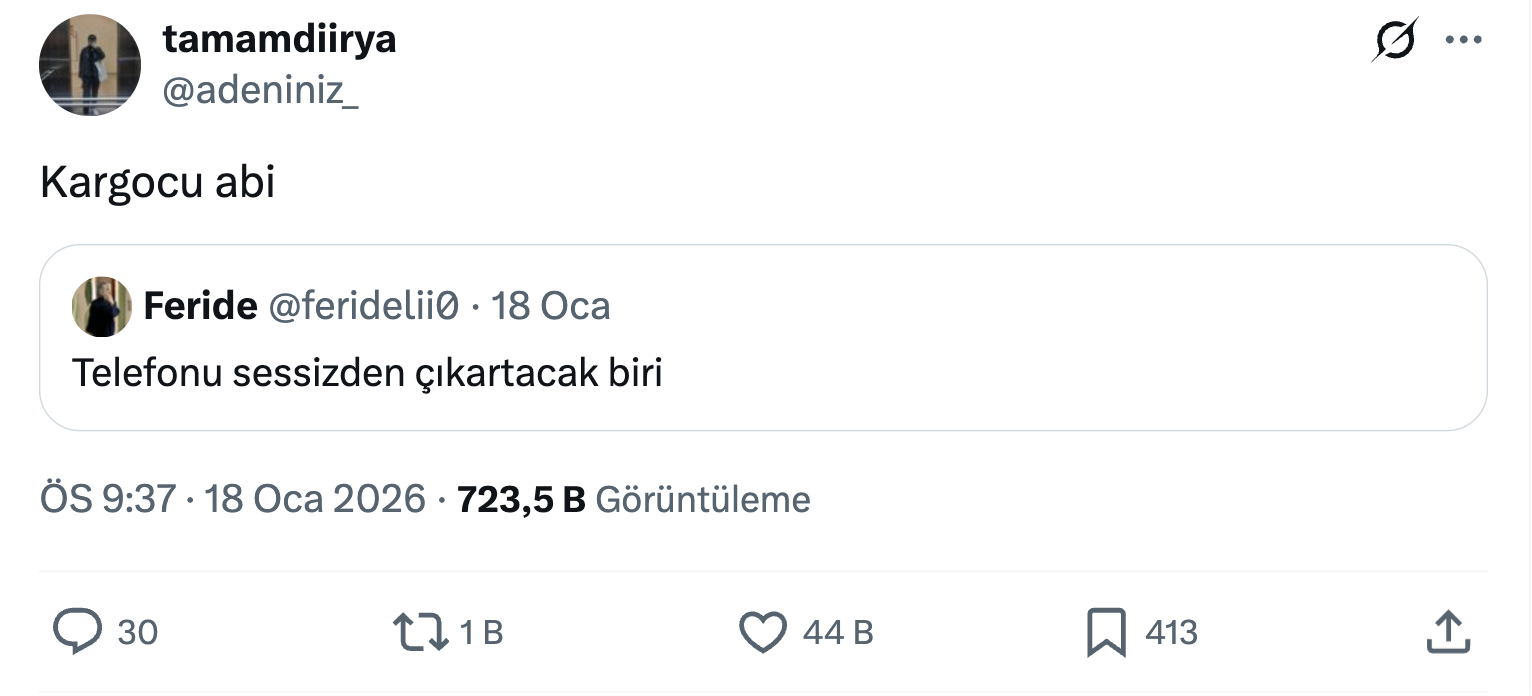The height and width of the screenshot is (696, 1532).
Task: Open the share icon for this tweet
Action: (x=1449, y=631)
